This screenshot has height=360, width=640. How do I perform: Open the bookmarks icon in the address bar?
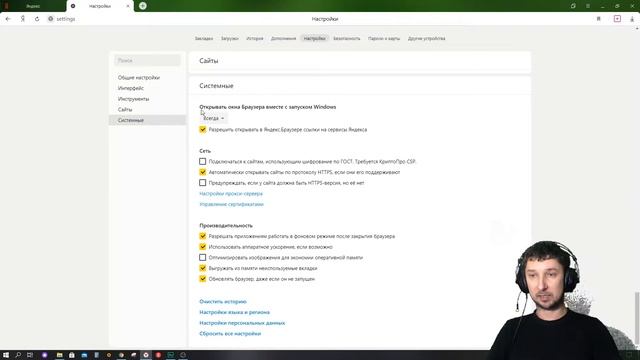[599, 19]
